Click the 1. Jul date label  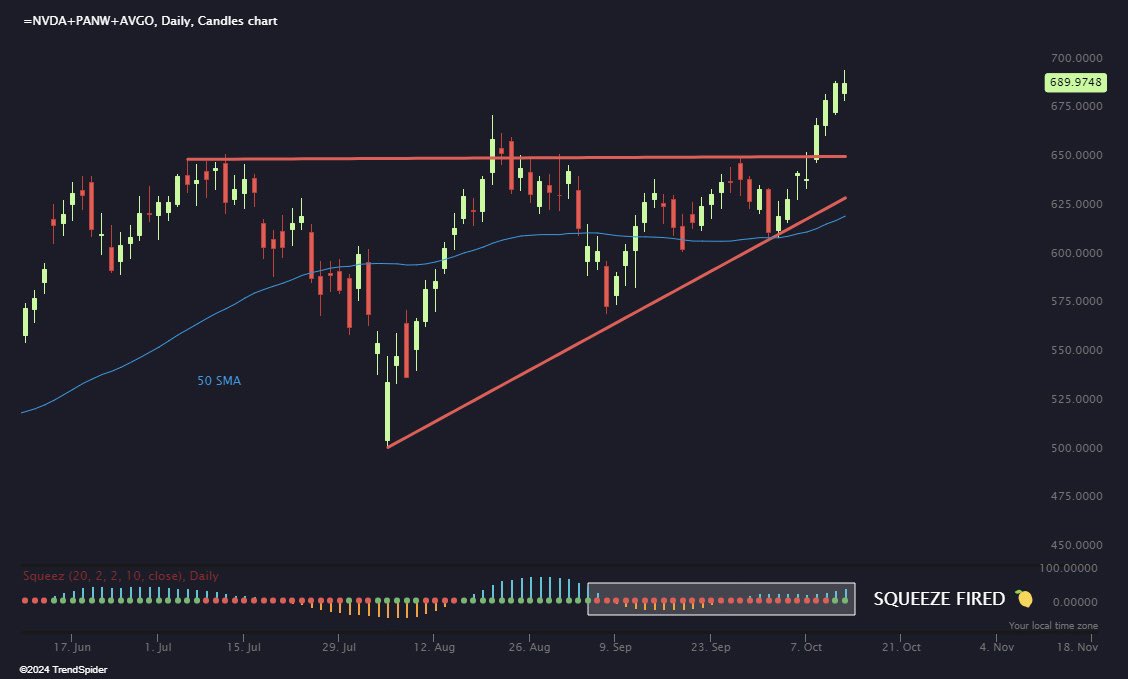[x=158, y=647]
